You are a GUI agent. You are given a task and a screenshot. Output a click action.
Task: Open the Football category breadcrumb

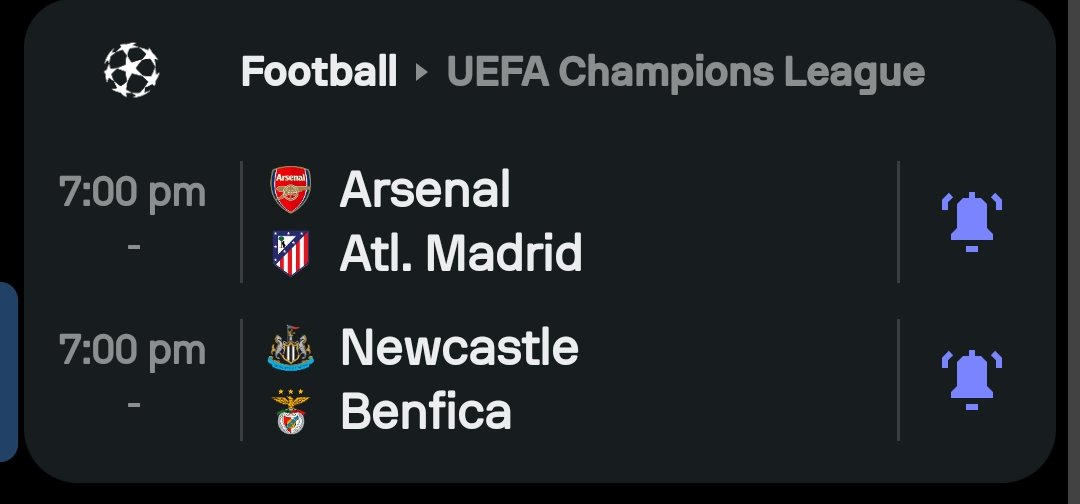(x=319, y=71)
